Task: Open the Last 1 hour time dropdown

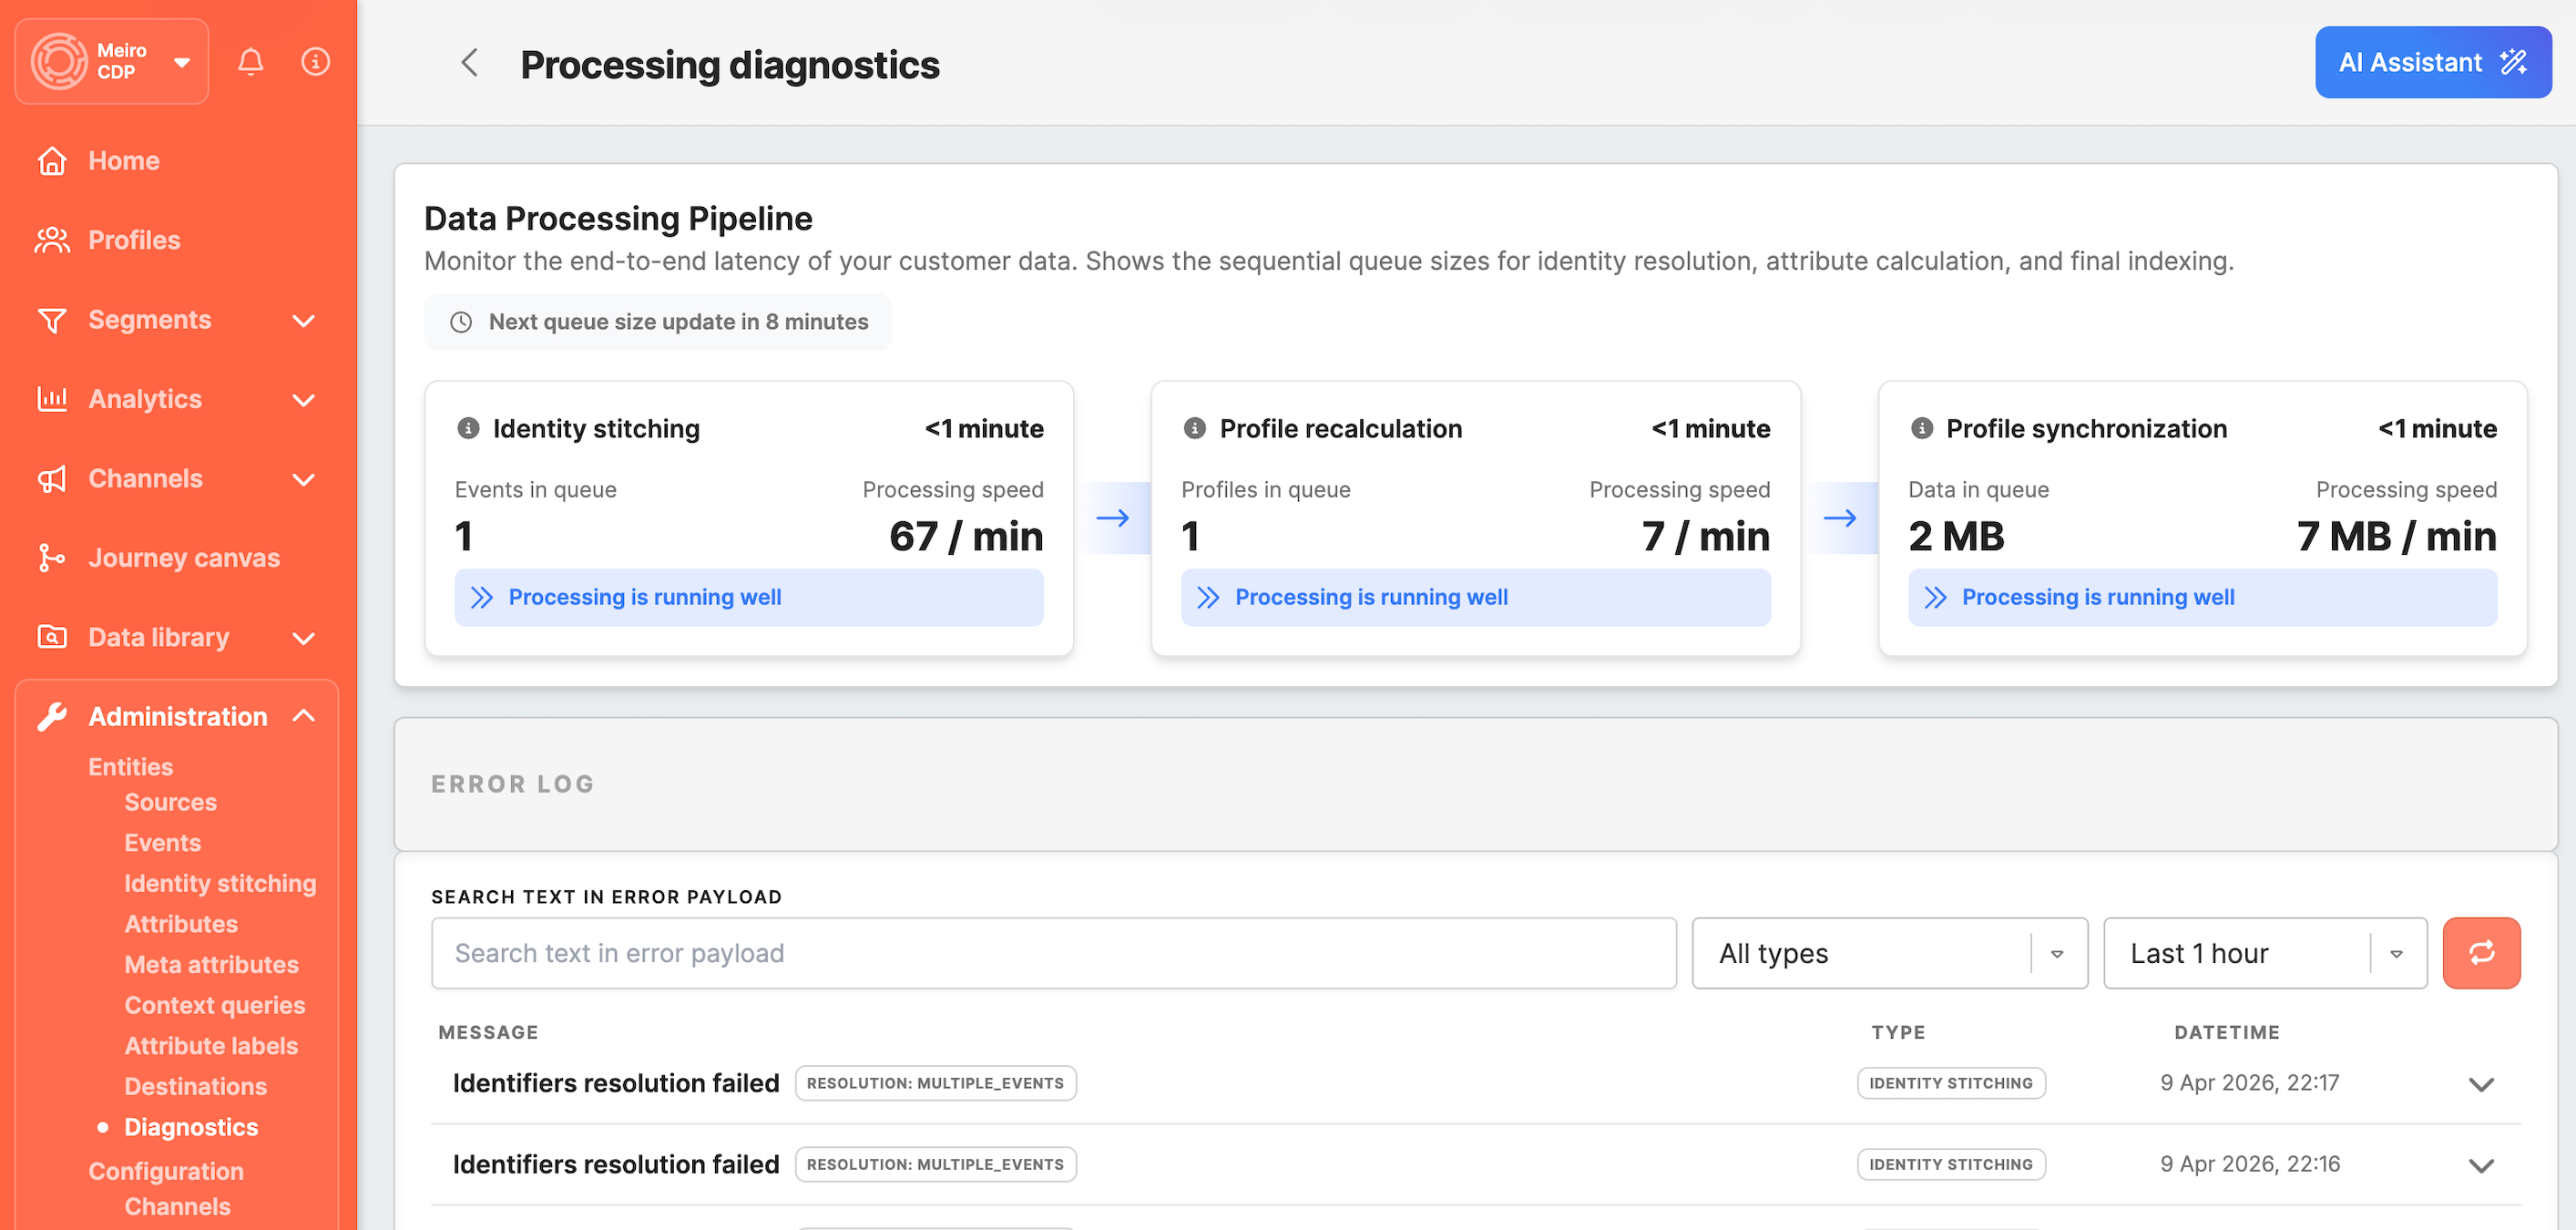Action: 2264,953
